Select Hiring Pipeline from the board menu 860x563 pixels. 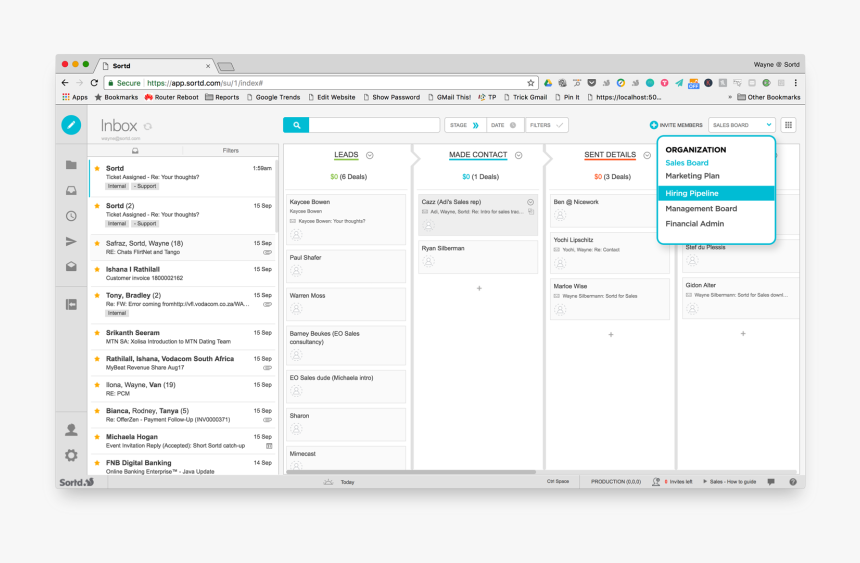tap(716, 193)
